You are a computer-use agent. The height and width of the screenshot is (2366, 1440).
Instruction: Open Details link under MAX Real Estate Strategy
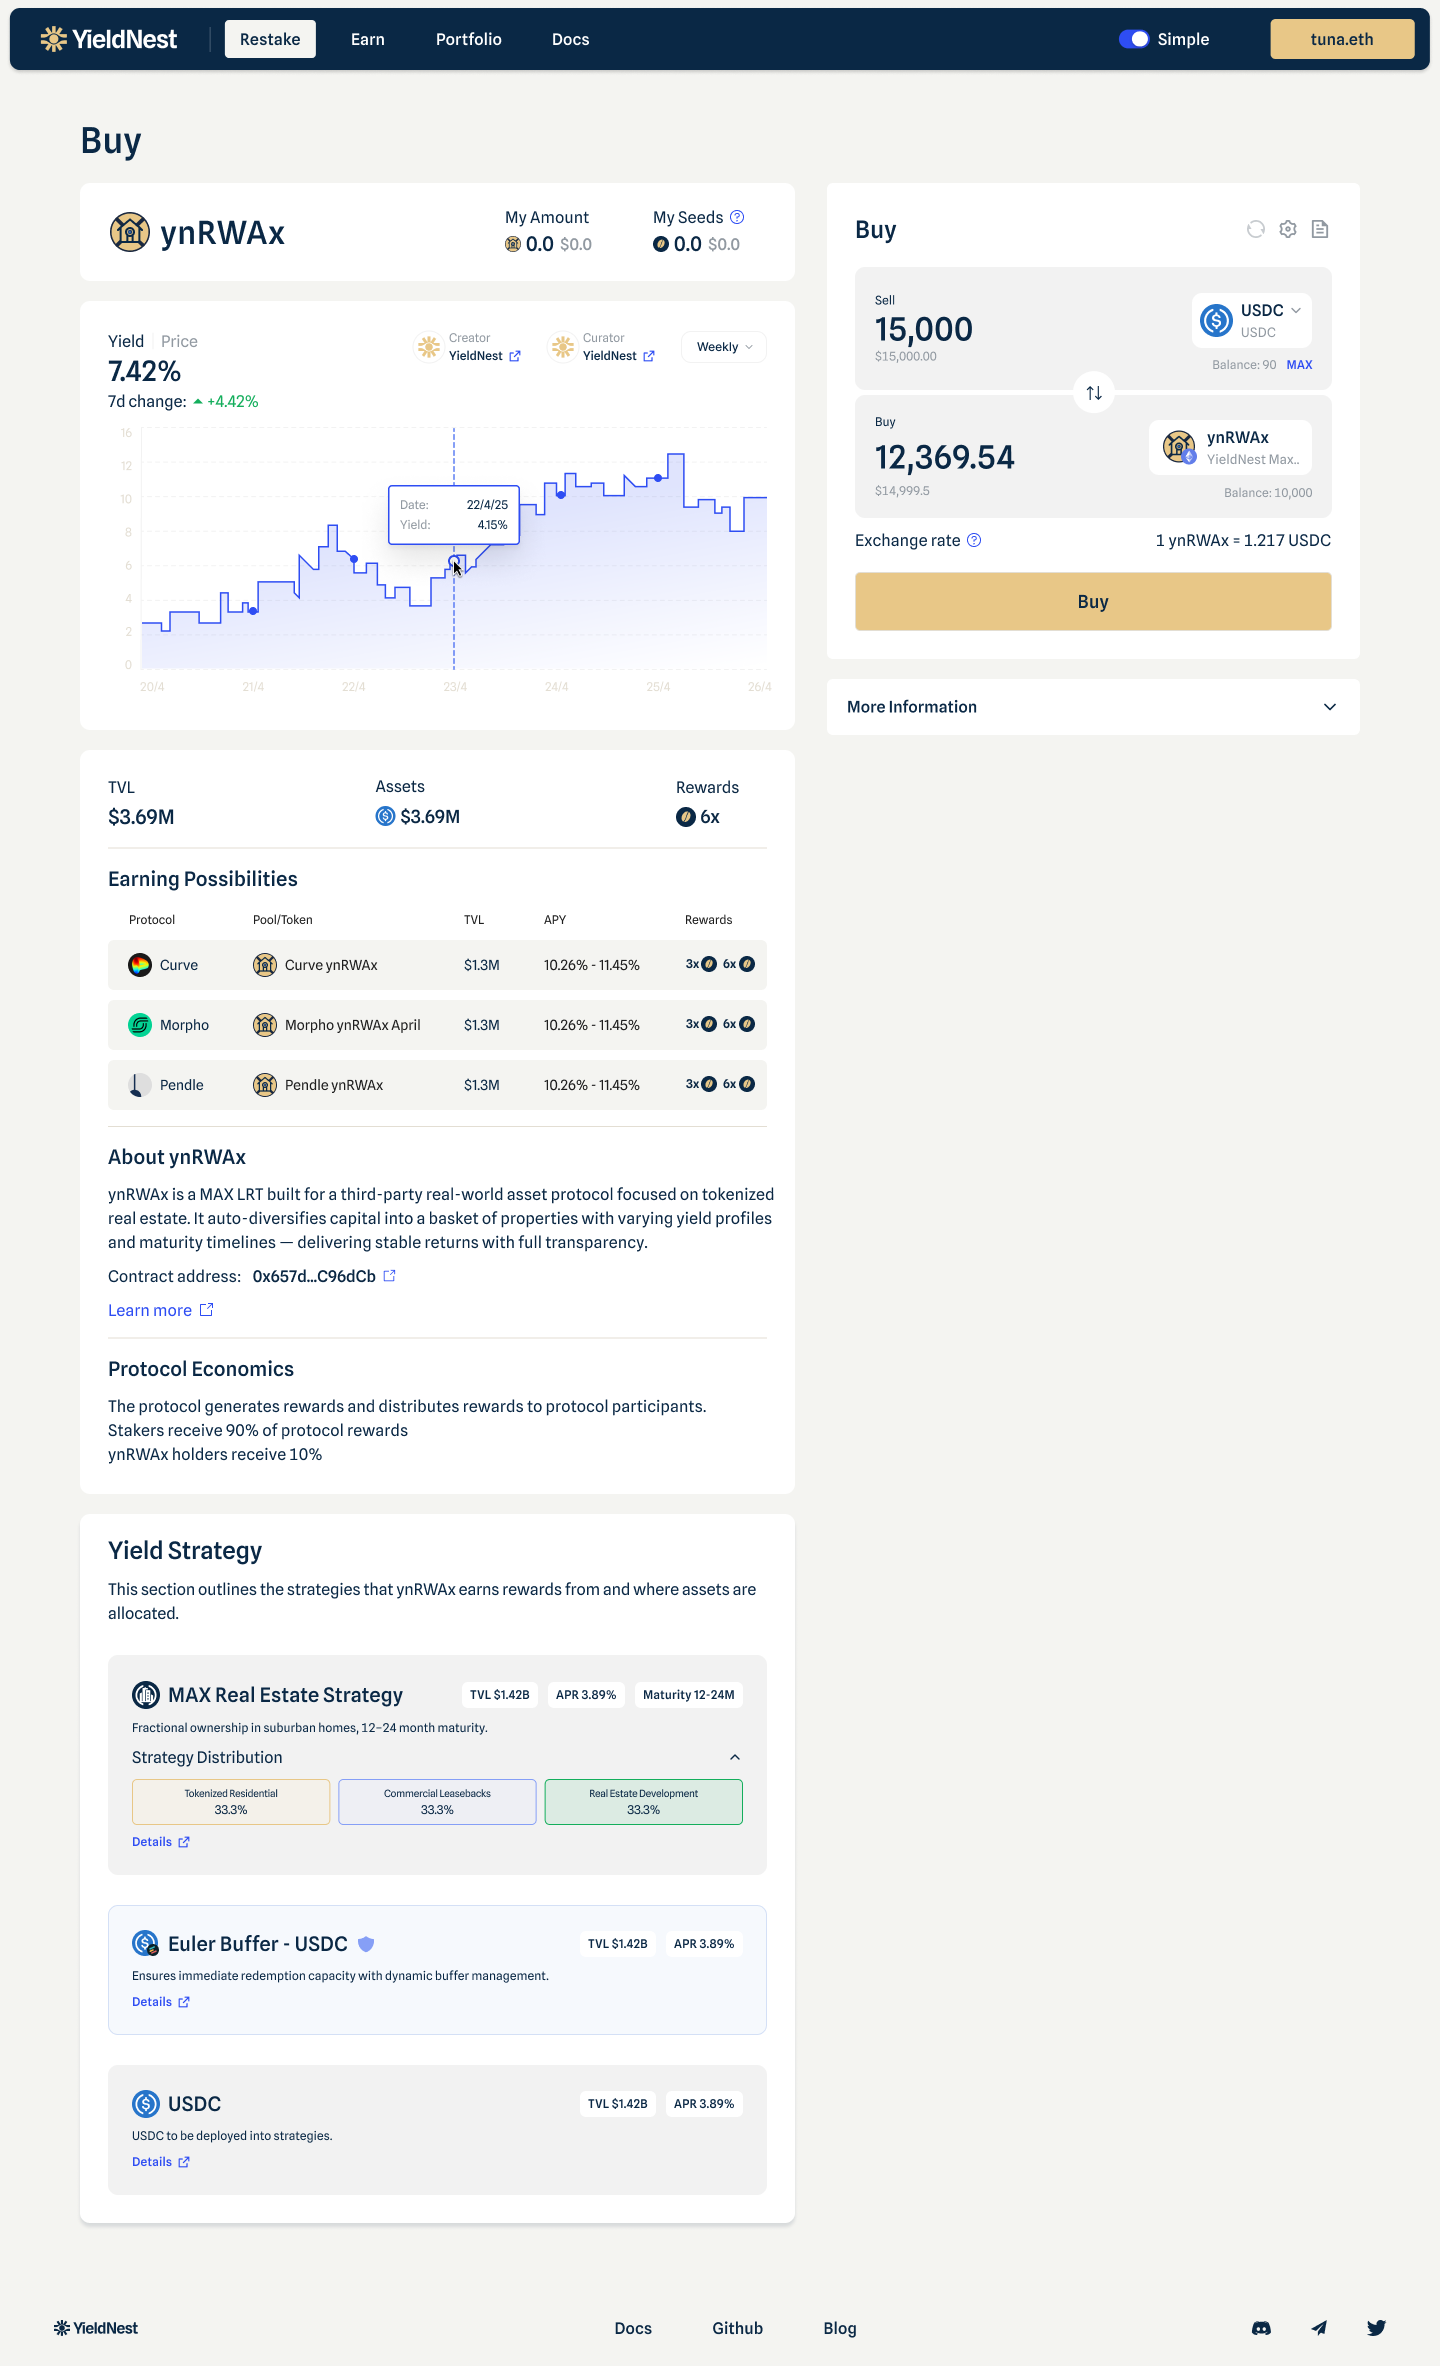[x=161, y=1842]
